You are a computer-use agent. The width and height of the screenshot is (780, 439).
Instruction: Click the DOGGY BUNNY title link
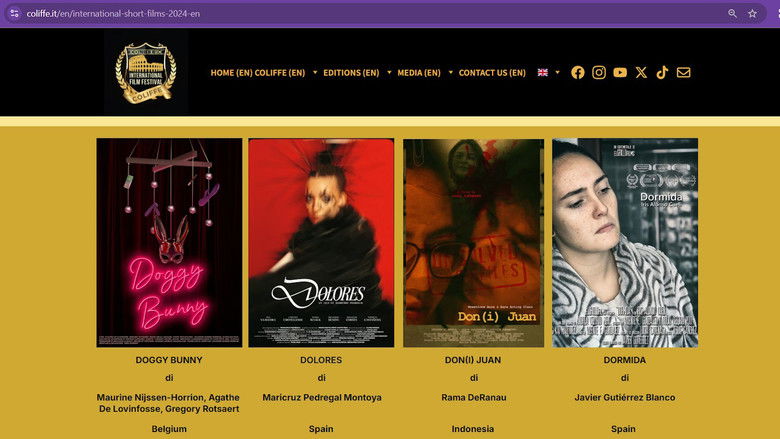click(169, 360)
